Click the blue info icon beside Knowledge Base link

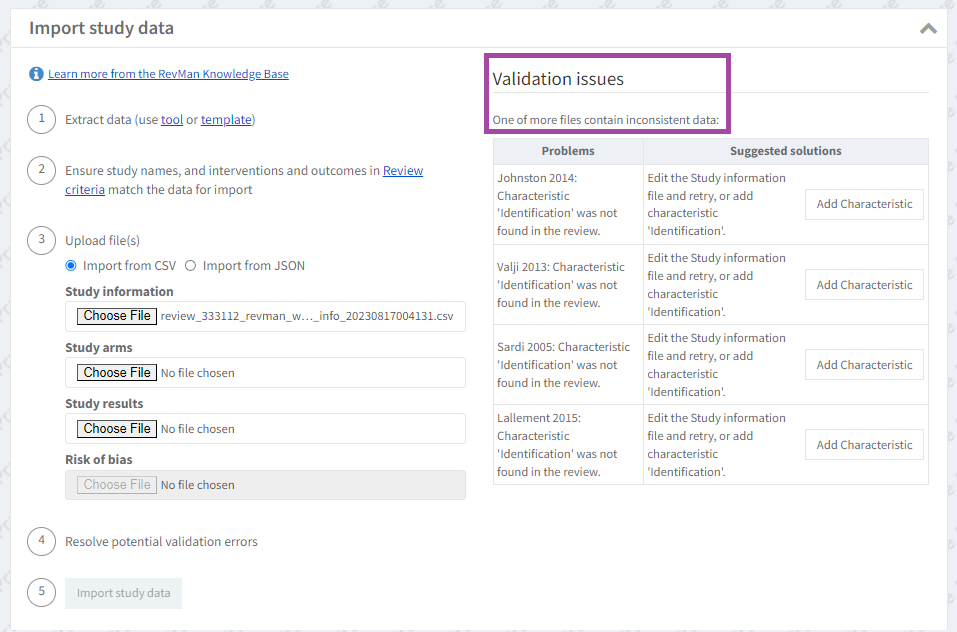37,74
